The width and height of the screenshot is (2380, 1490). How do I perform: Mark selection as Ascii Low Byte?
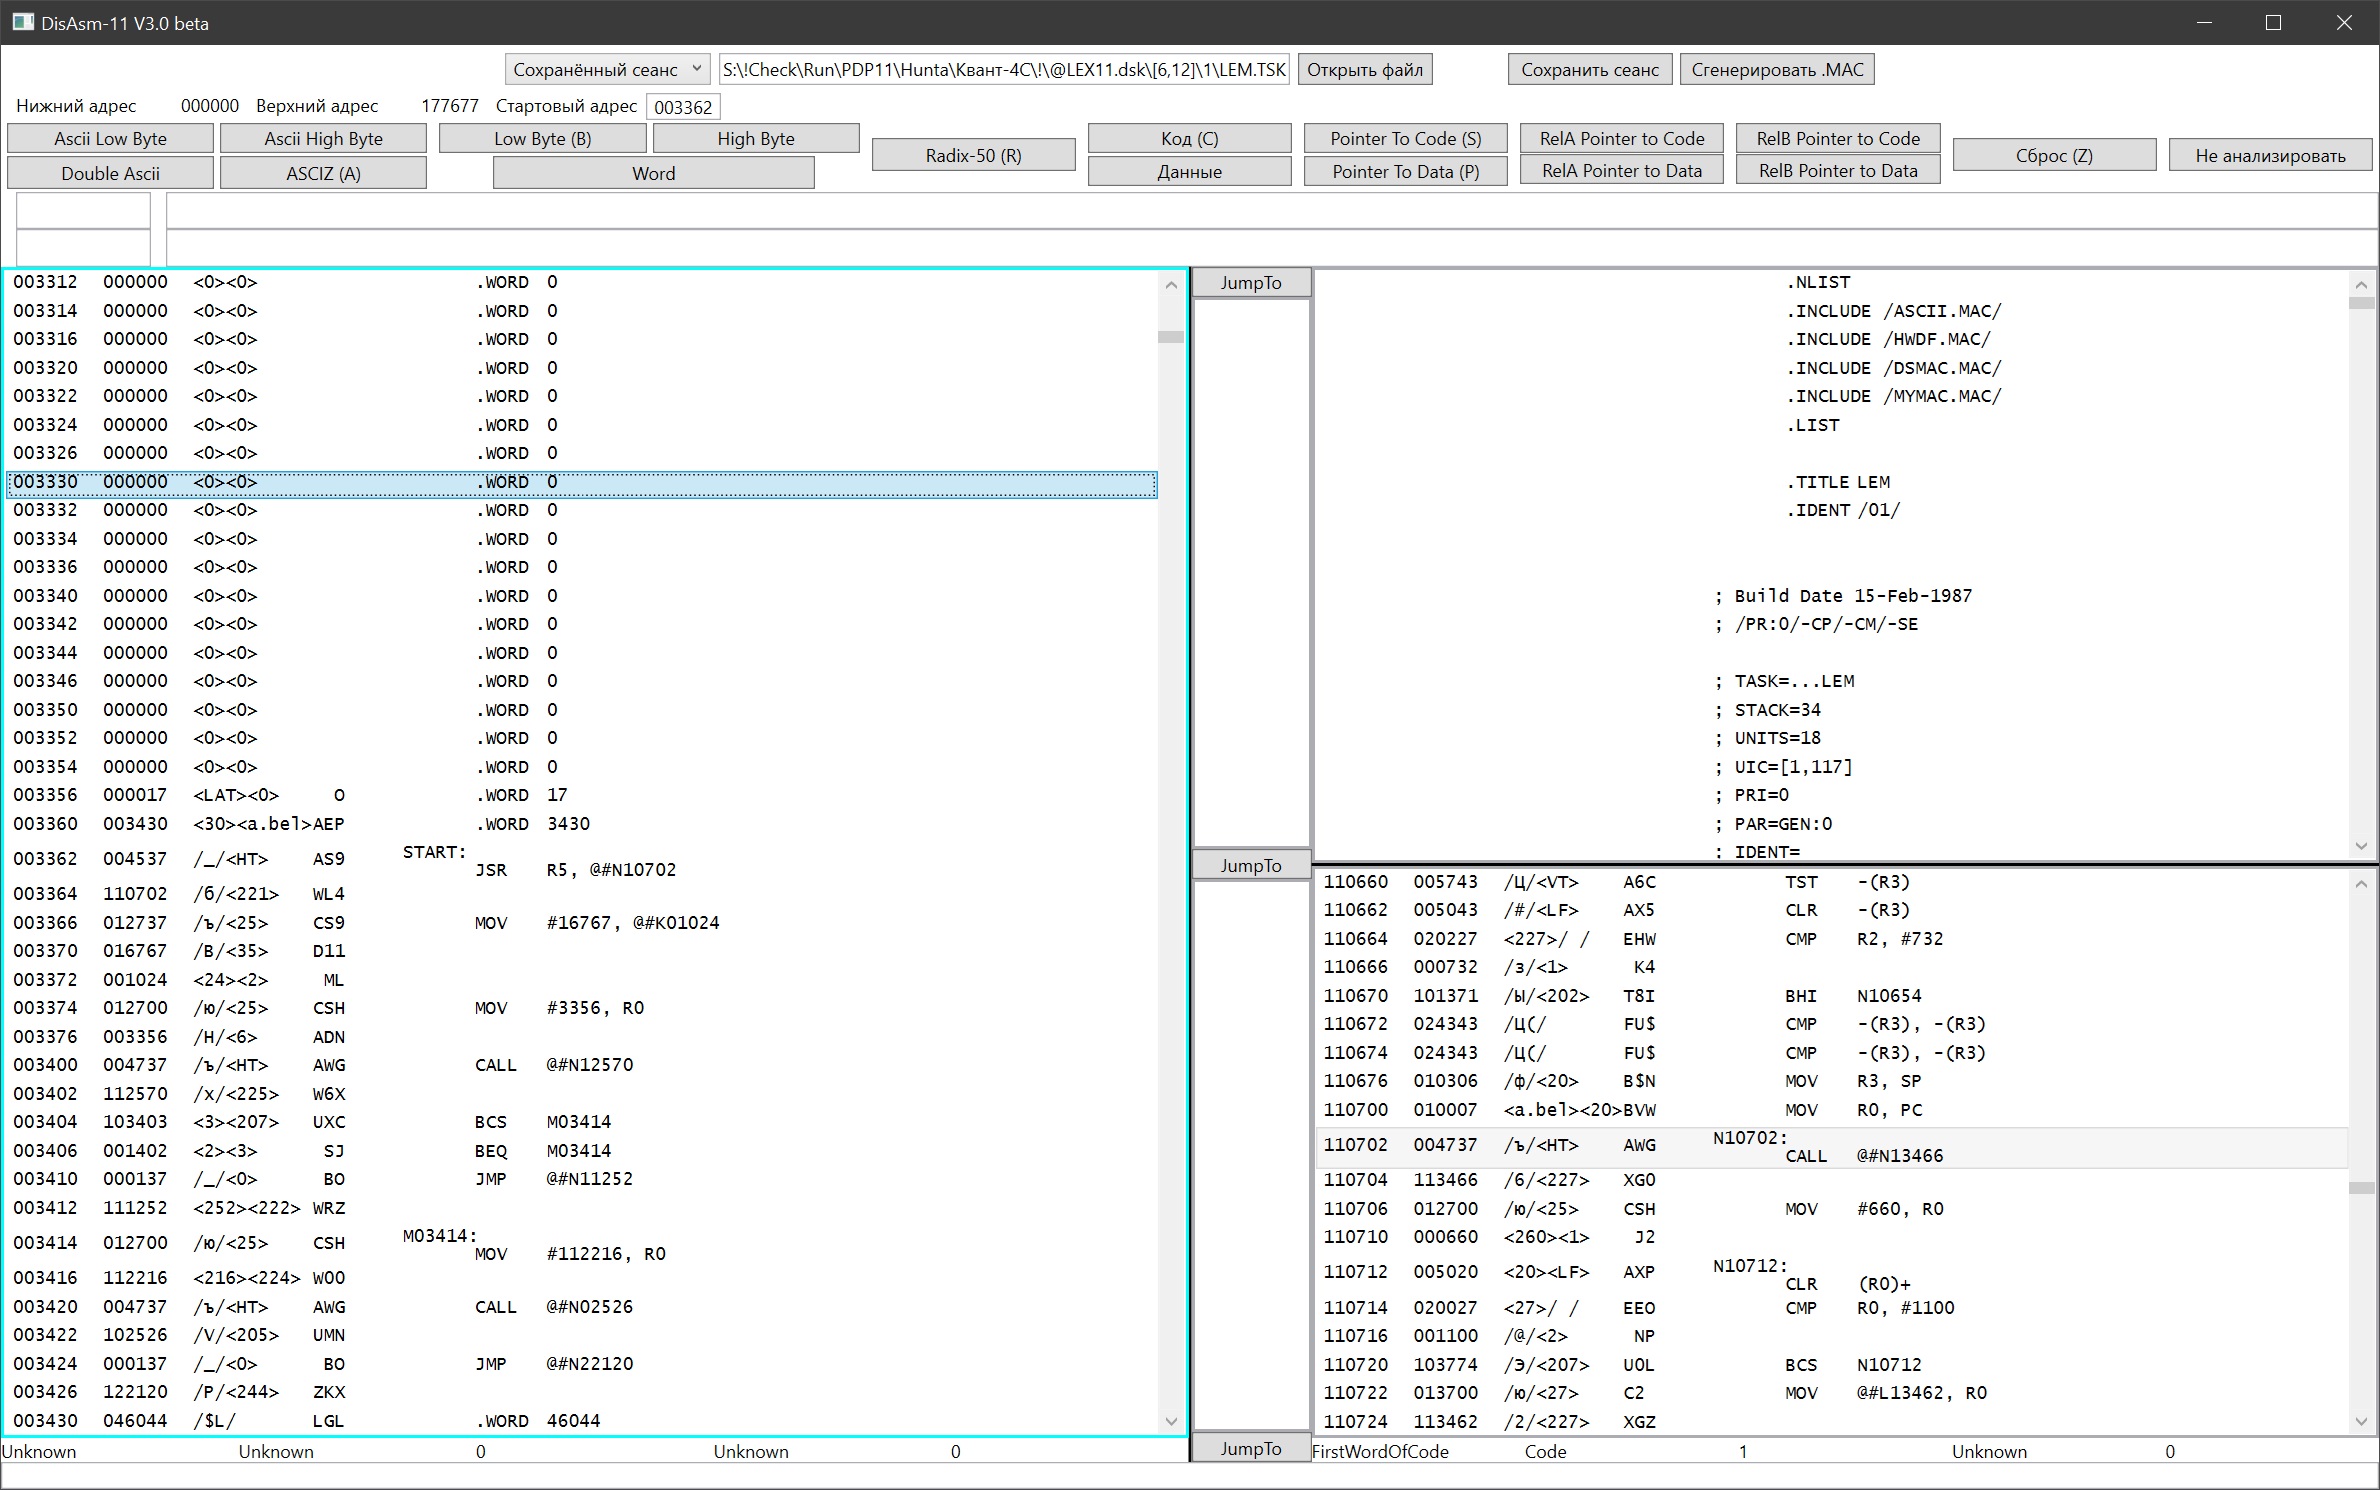tap(110, 138)
